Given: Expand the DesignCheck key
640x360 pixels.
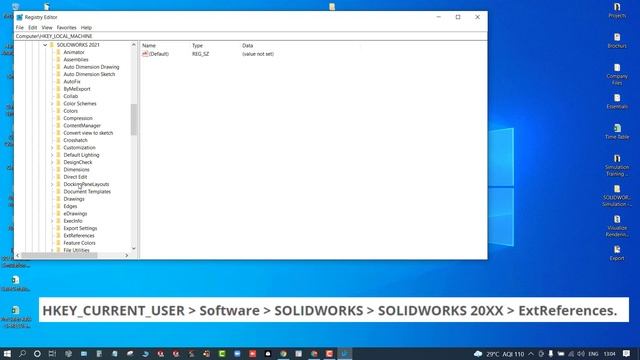Looking at the screenshot, I should (52, 162).
